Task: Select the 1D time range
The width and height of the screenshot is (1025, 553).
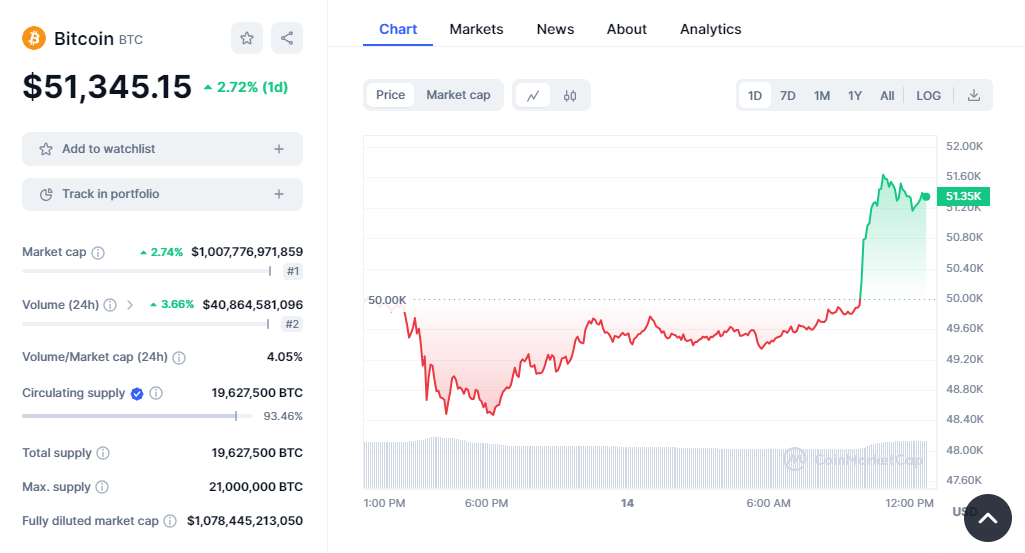Action: point(755,95)
